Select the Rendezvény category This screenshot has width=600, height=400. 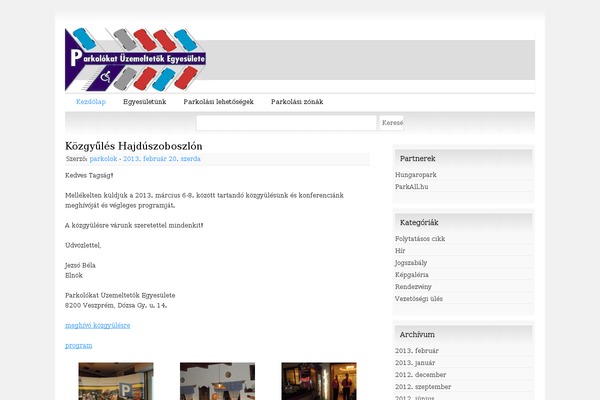click(413, 287)
